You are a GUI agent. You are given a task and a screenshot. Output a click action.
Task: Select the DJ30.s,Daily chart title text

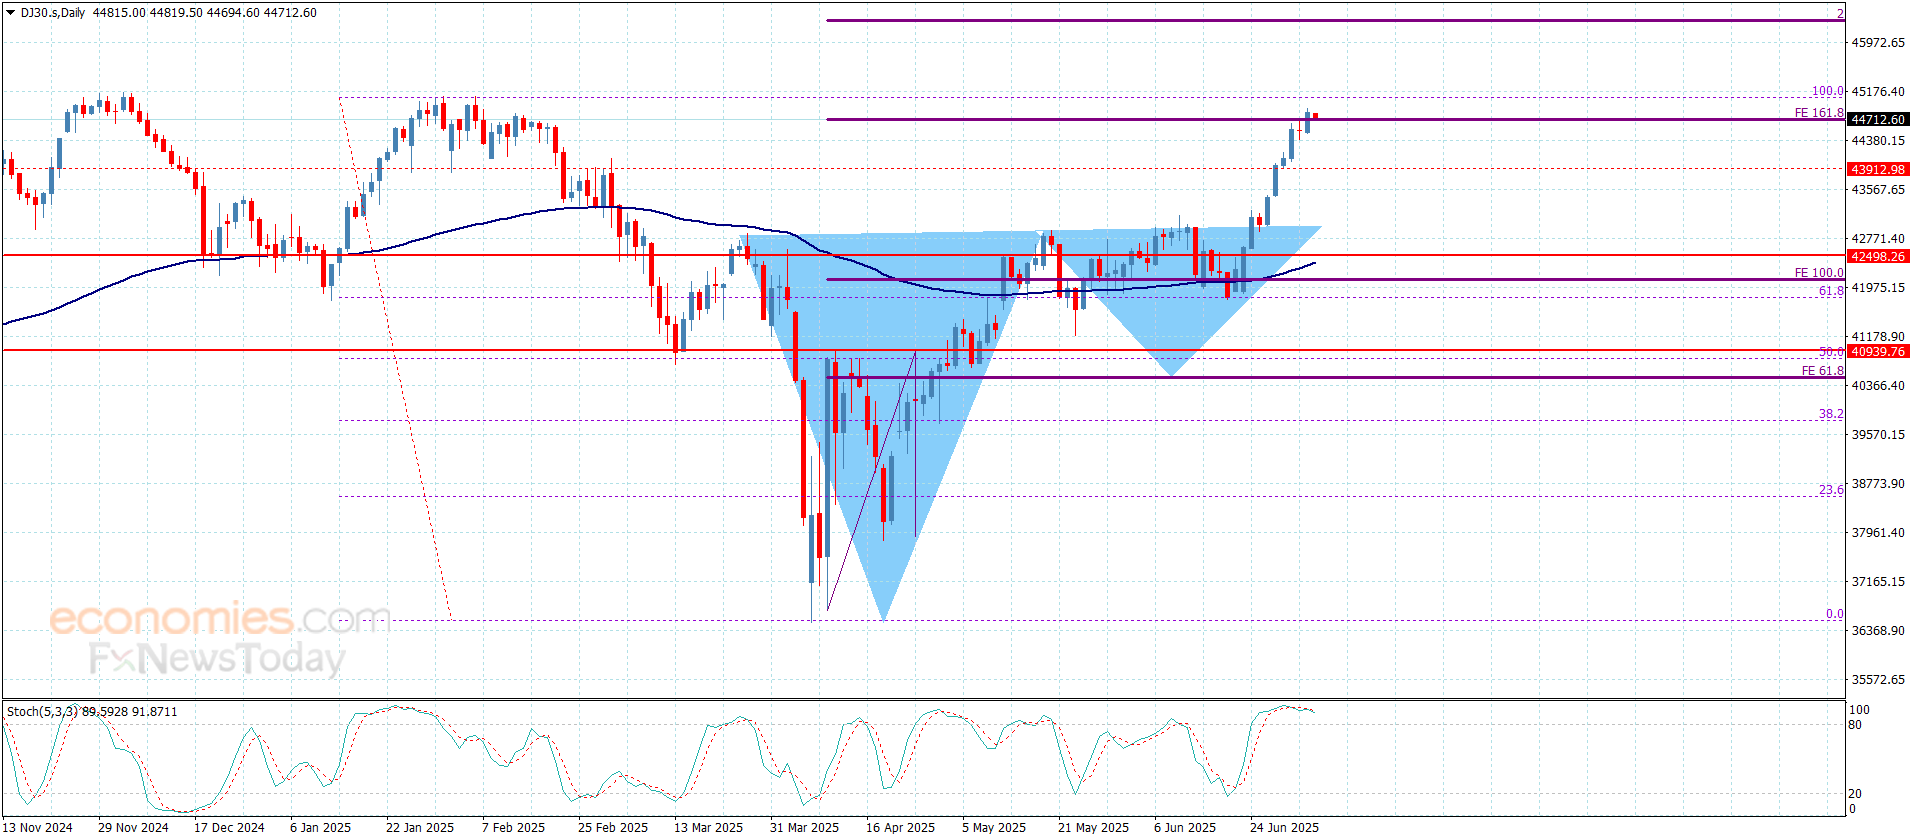coord(53,13)
